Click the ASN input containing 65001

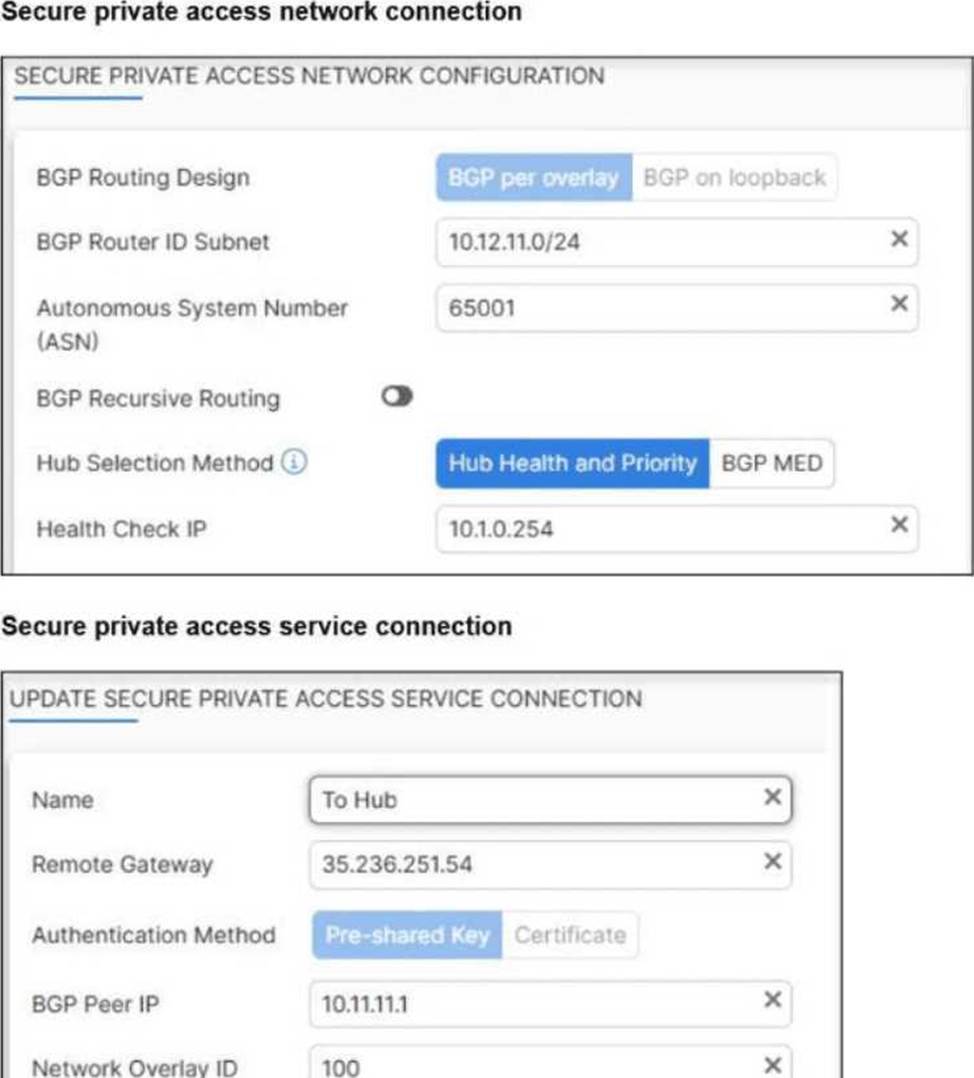pyautogui.click(x=650, y=308)
